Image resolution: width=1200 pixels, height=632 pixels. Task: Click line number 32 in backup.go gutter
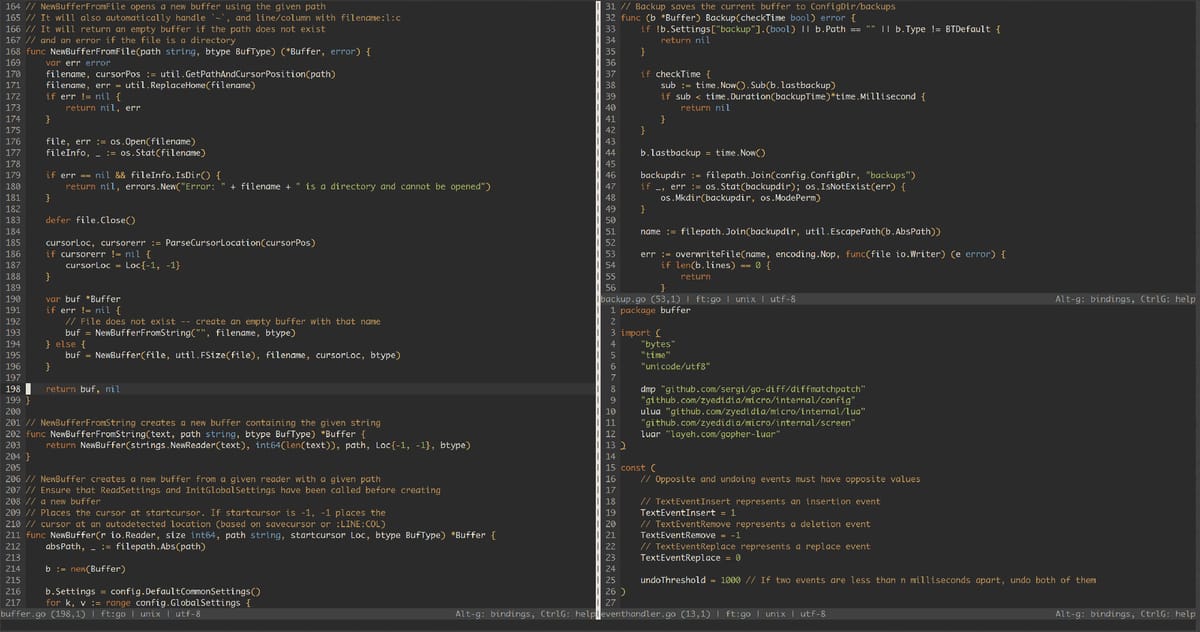tap(610, 18)
